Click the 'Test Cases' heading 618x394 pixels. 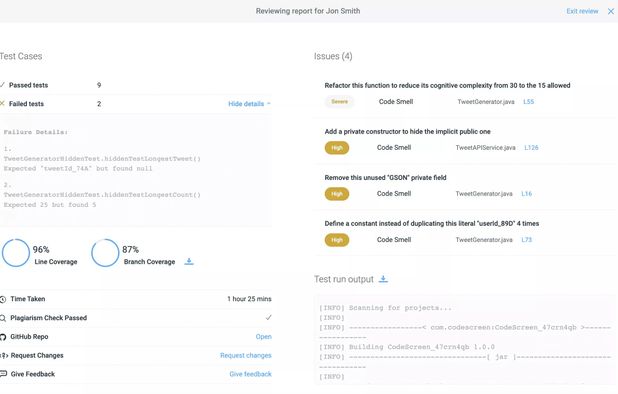(x=21, y=56)
